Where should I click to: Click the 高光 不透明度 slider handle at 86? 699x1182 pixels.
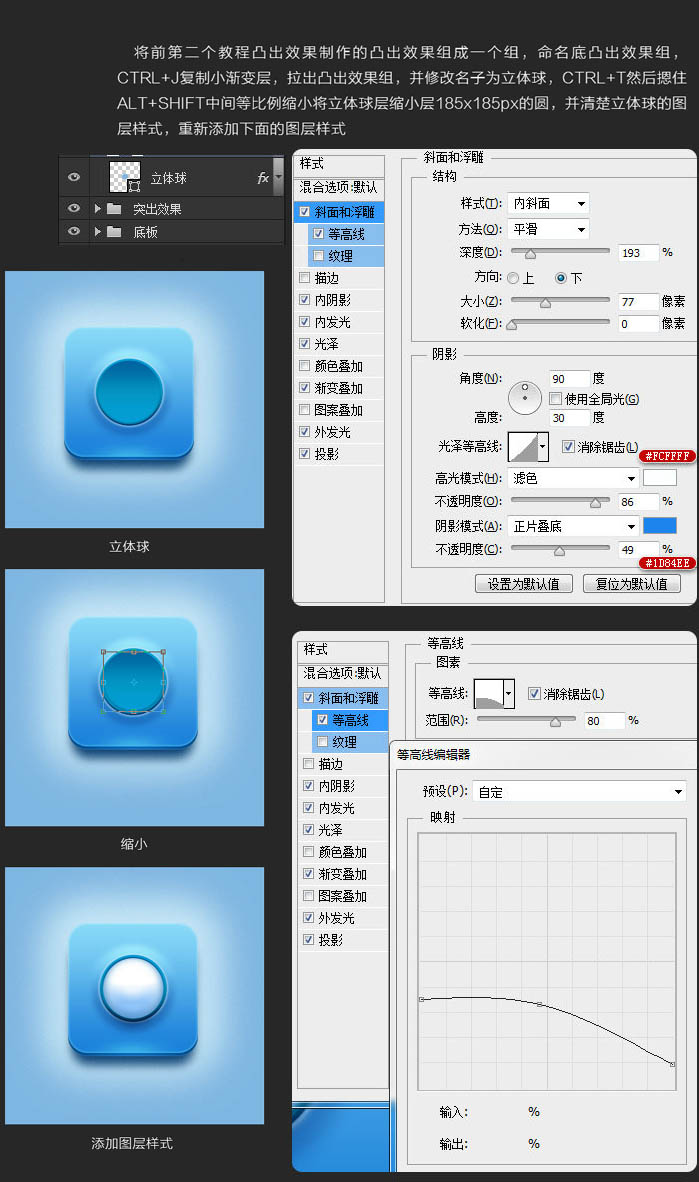(x=596, y=502)
